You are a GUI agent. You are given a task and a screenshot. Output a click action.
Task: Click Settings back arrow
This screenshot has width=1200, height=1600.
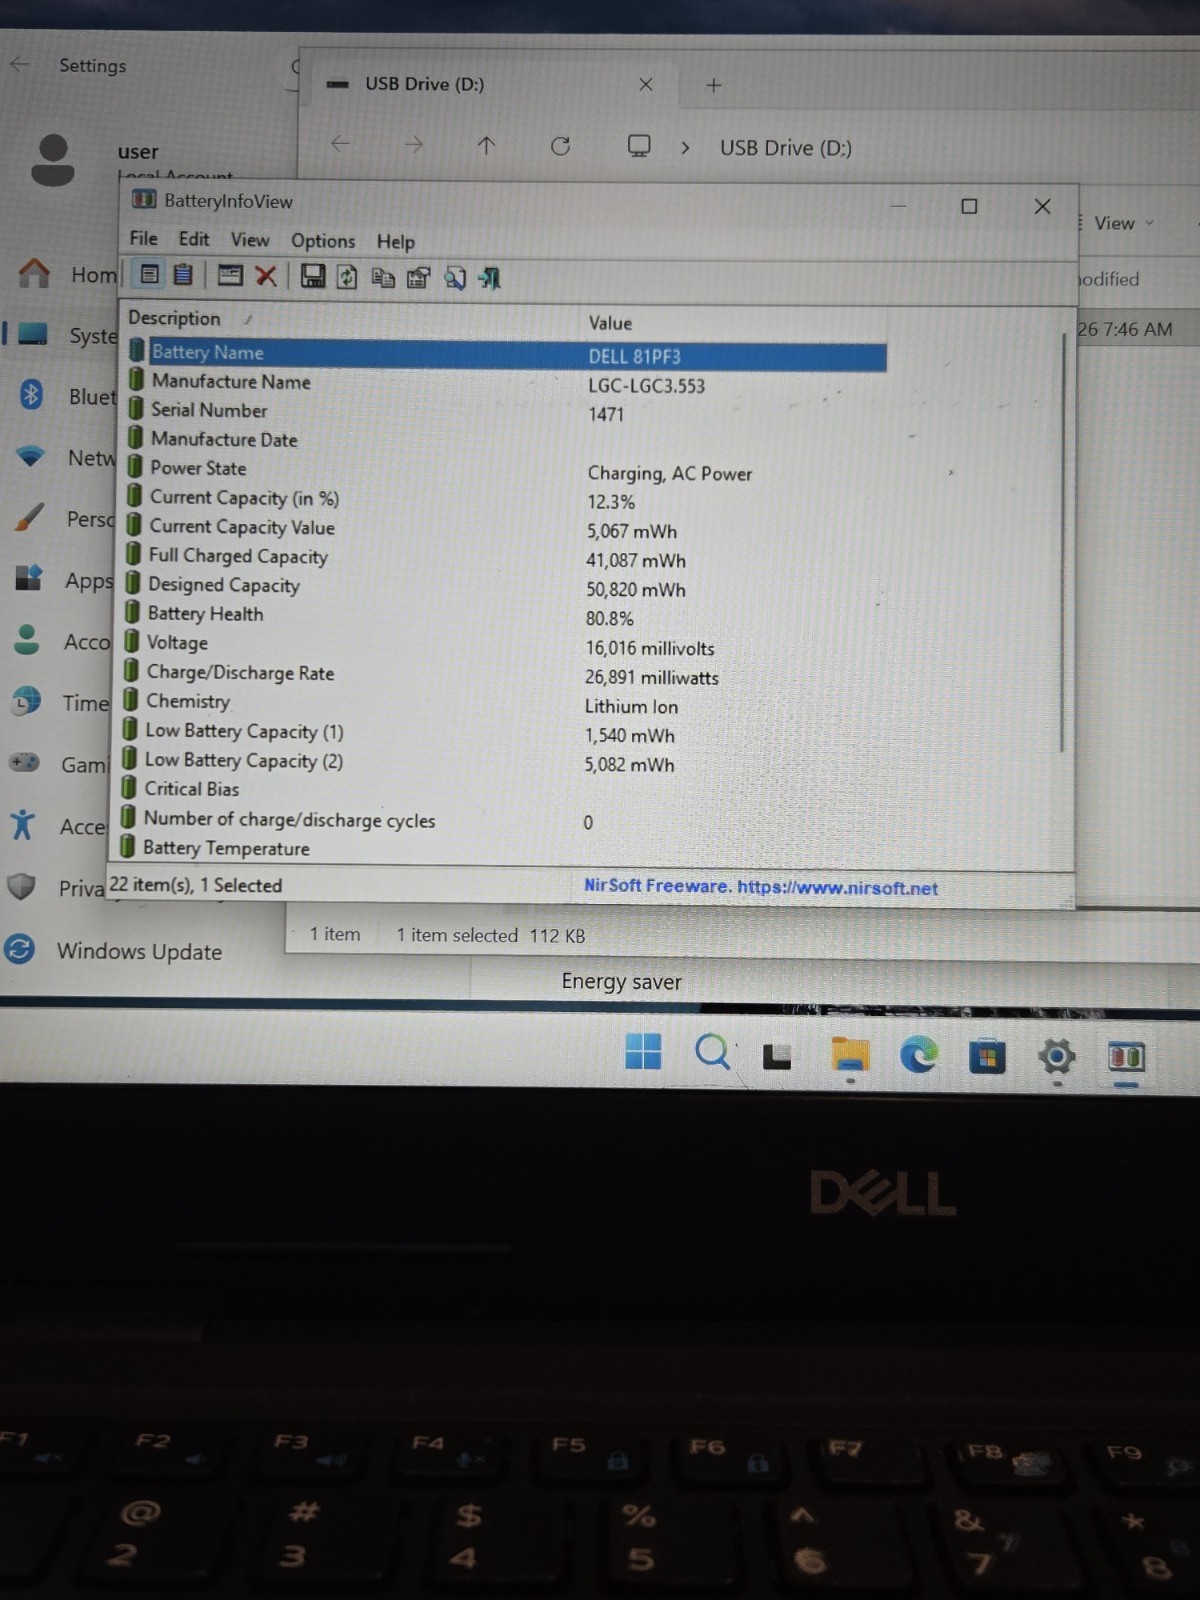coord(20,64)
